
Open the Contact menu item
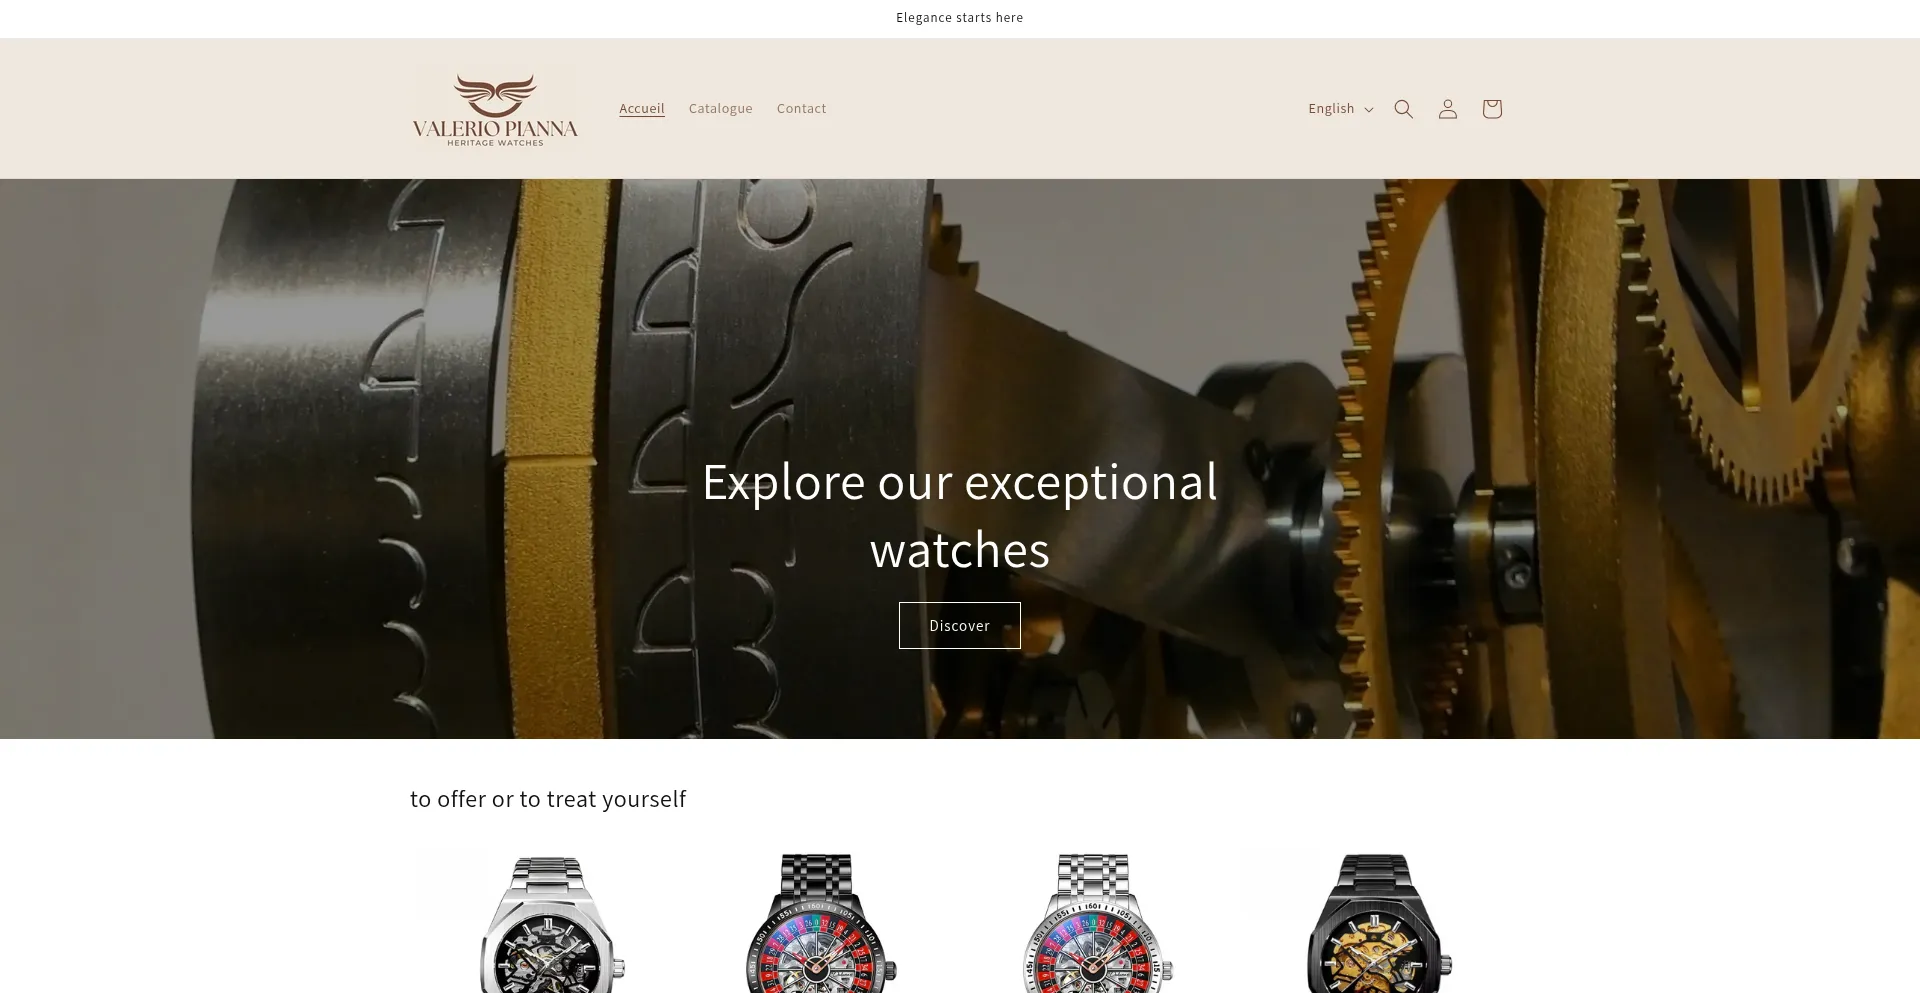(x=801, y=108)
